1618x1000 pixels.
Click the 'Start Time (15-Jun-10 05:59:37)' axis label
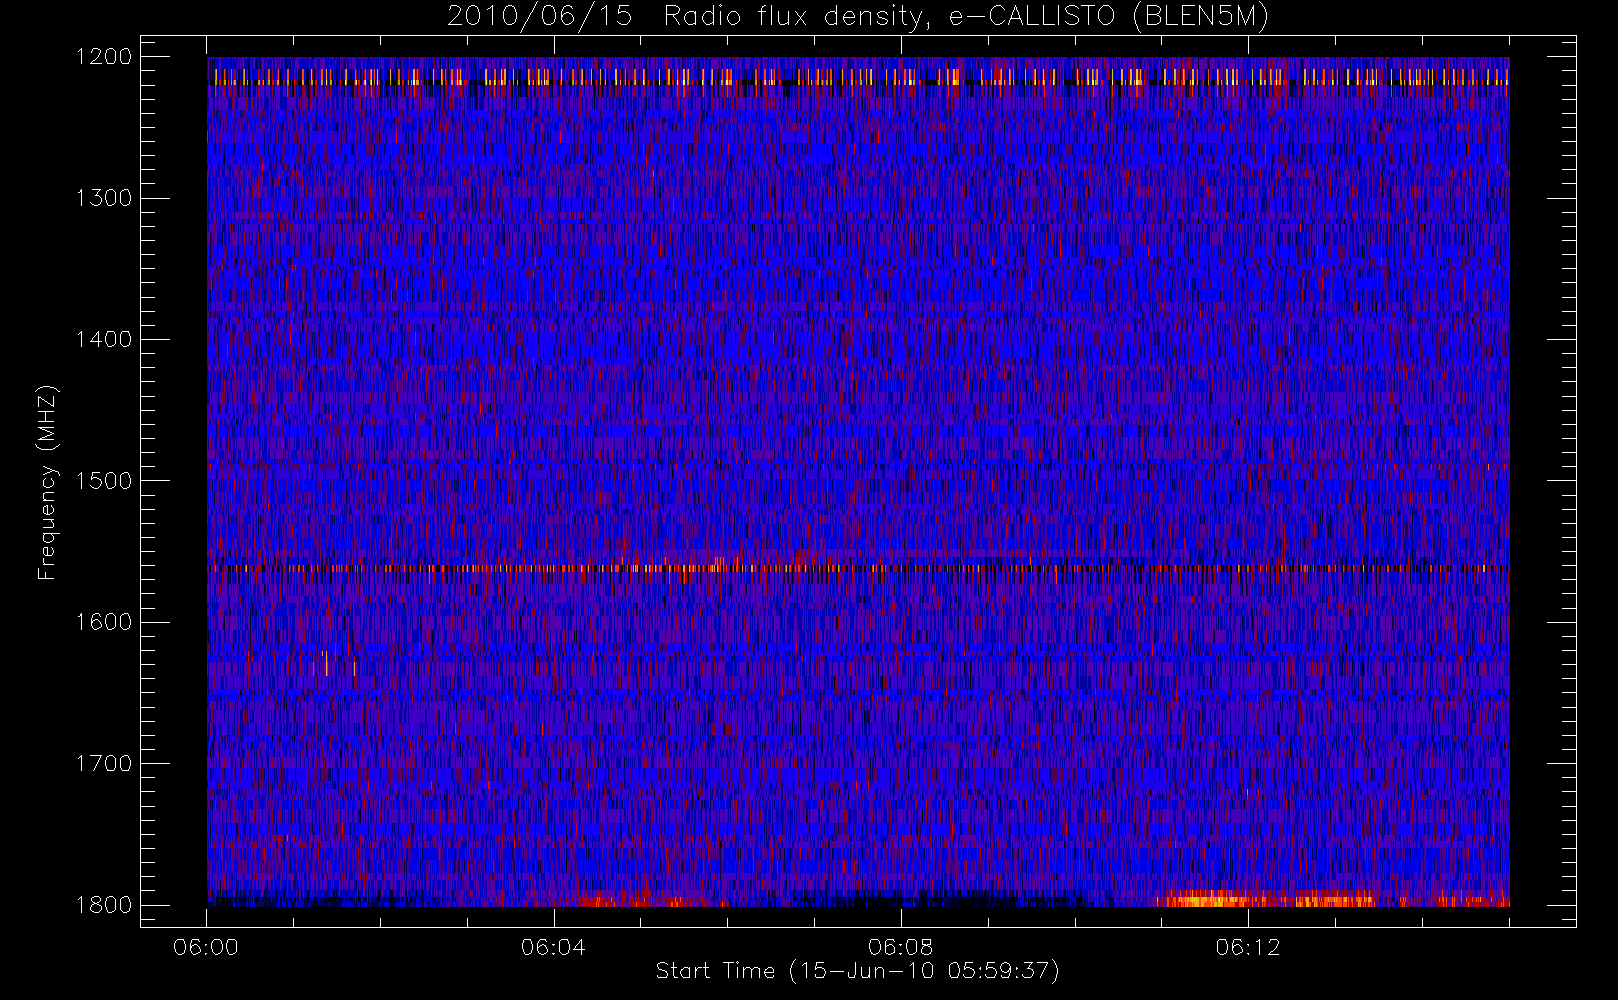(x=857, y=971)
